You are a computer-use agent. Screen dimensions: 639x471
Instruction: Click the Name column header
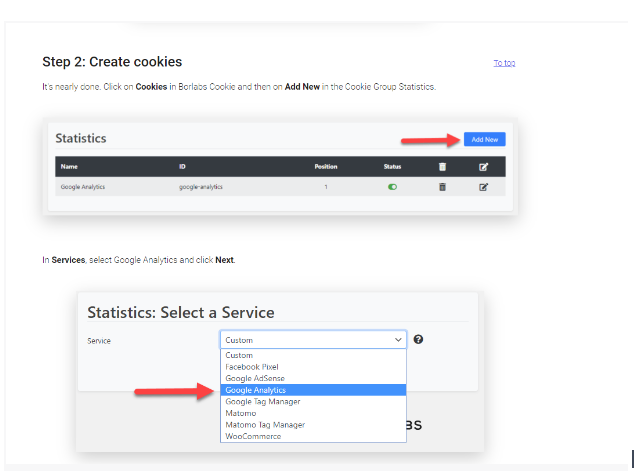[69, 167]
